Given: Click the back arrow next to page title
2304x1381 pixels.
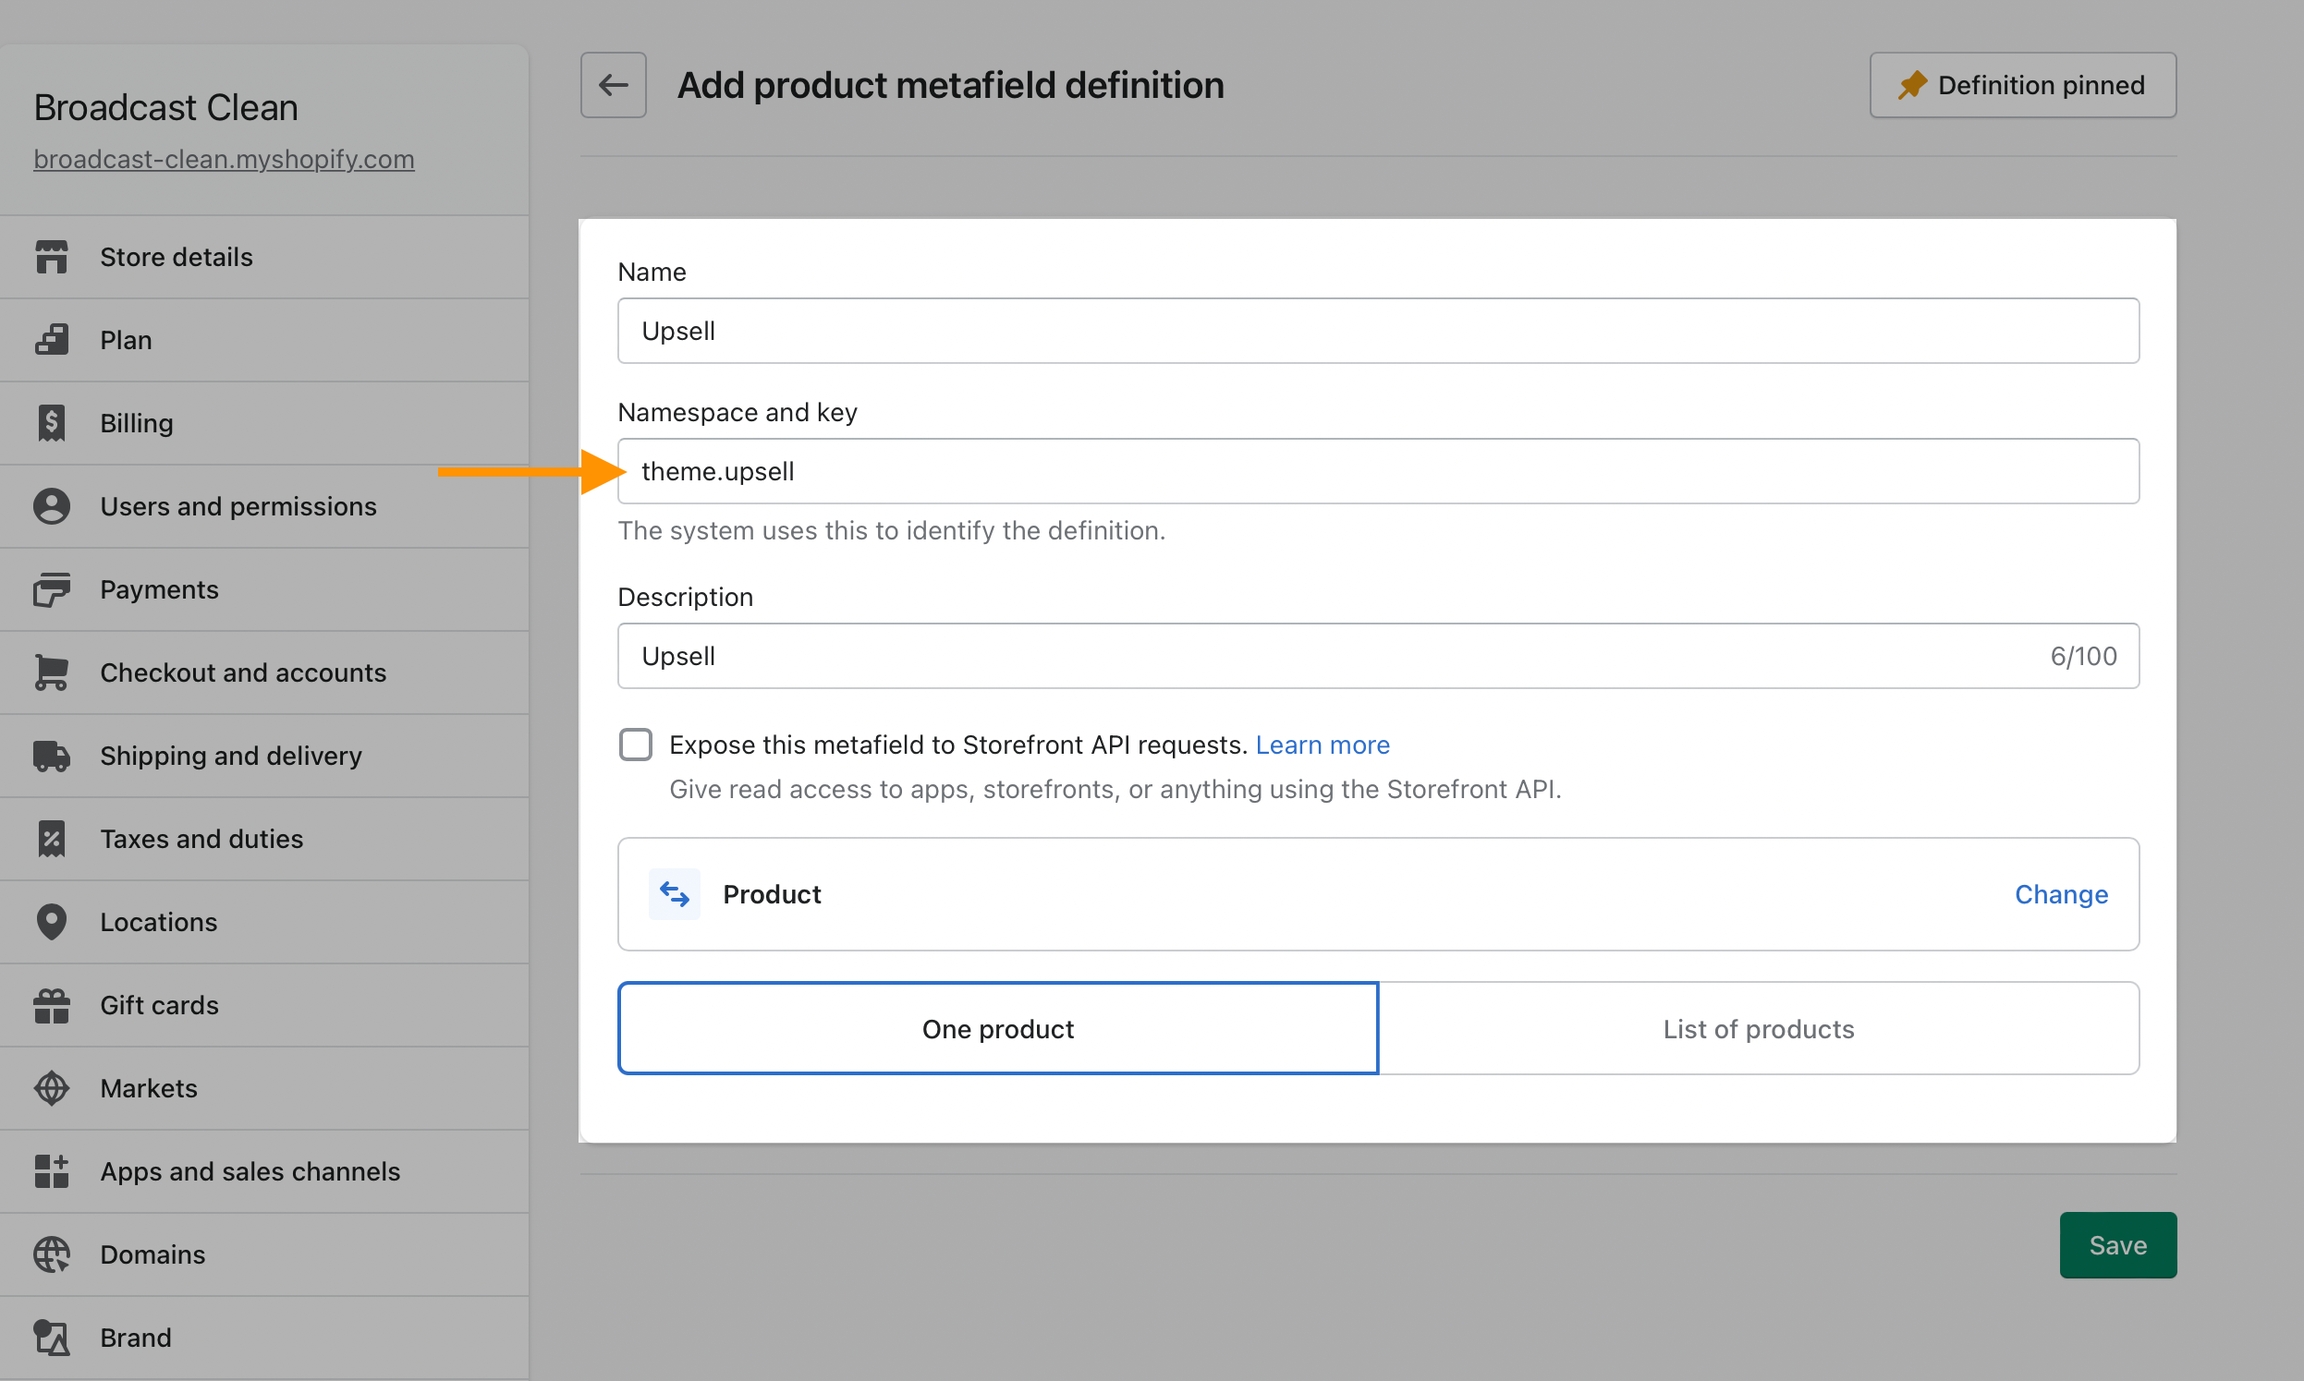Looking at the screenshot, I should pyautogui.click(x=613, y=85).
